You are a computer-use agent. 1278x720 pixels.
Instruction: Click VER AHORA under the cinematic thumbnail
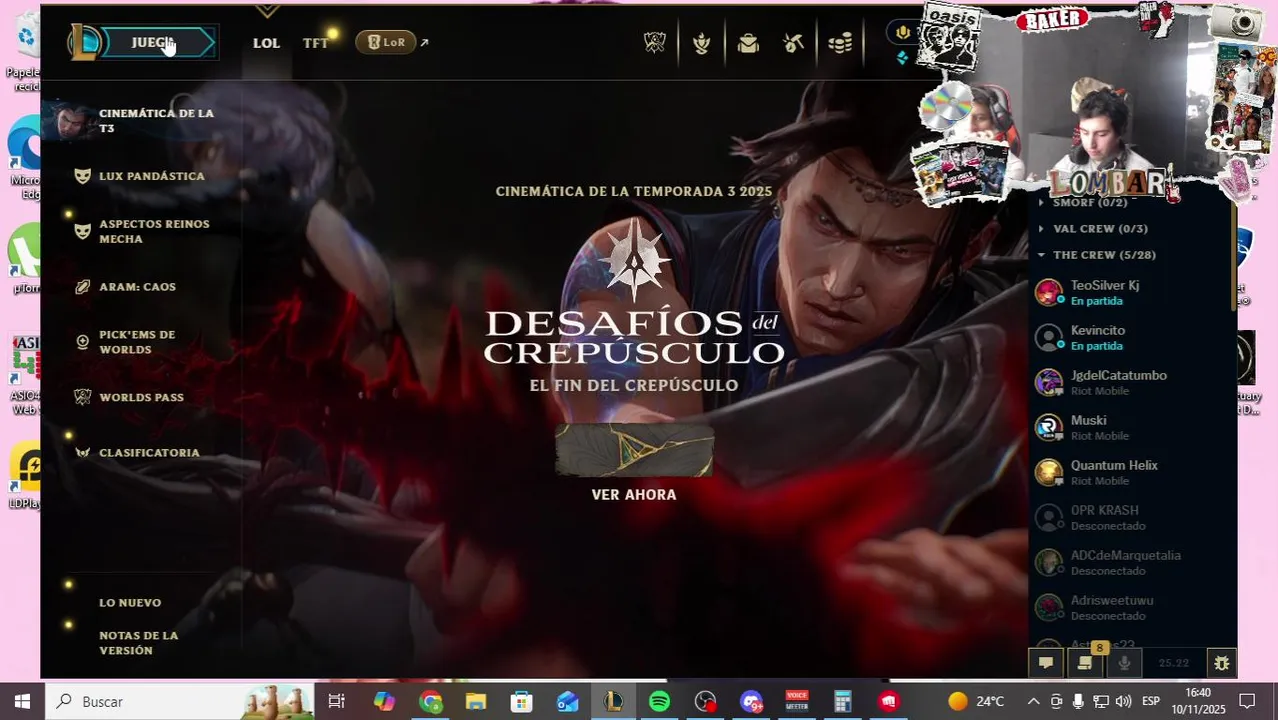pyautogui.click(x=634, y=495)
